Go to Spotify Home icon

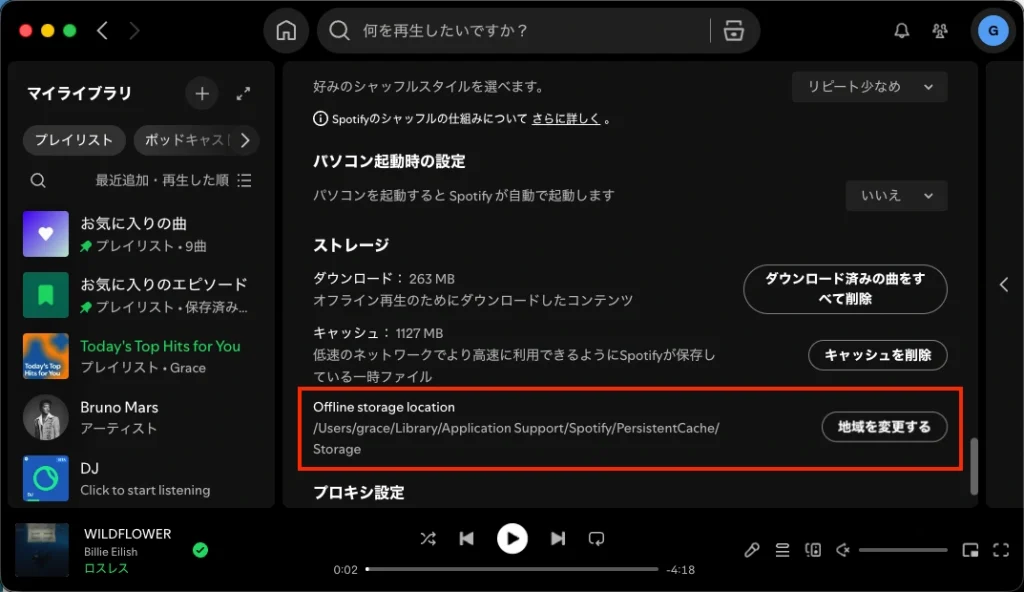(286, 31)
